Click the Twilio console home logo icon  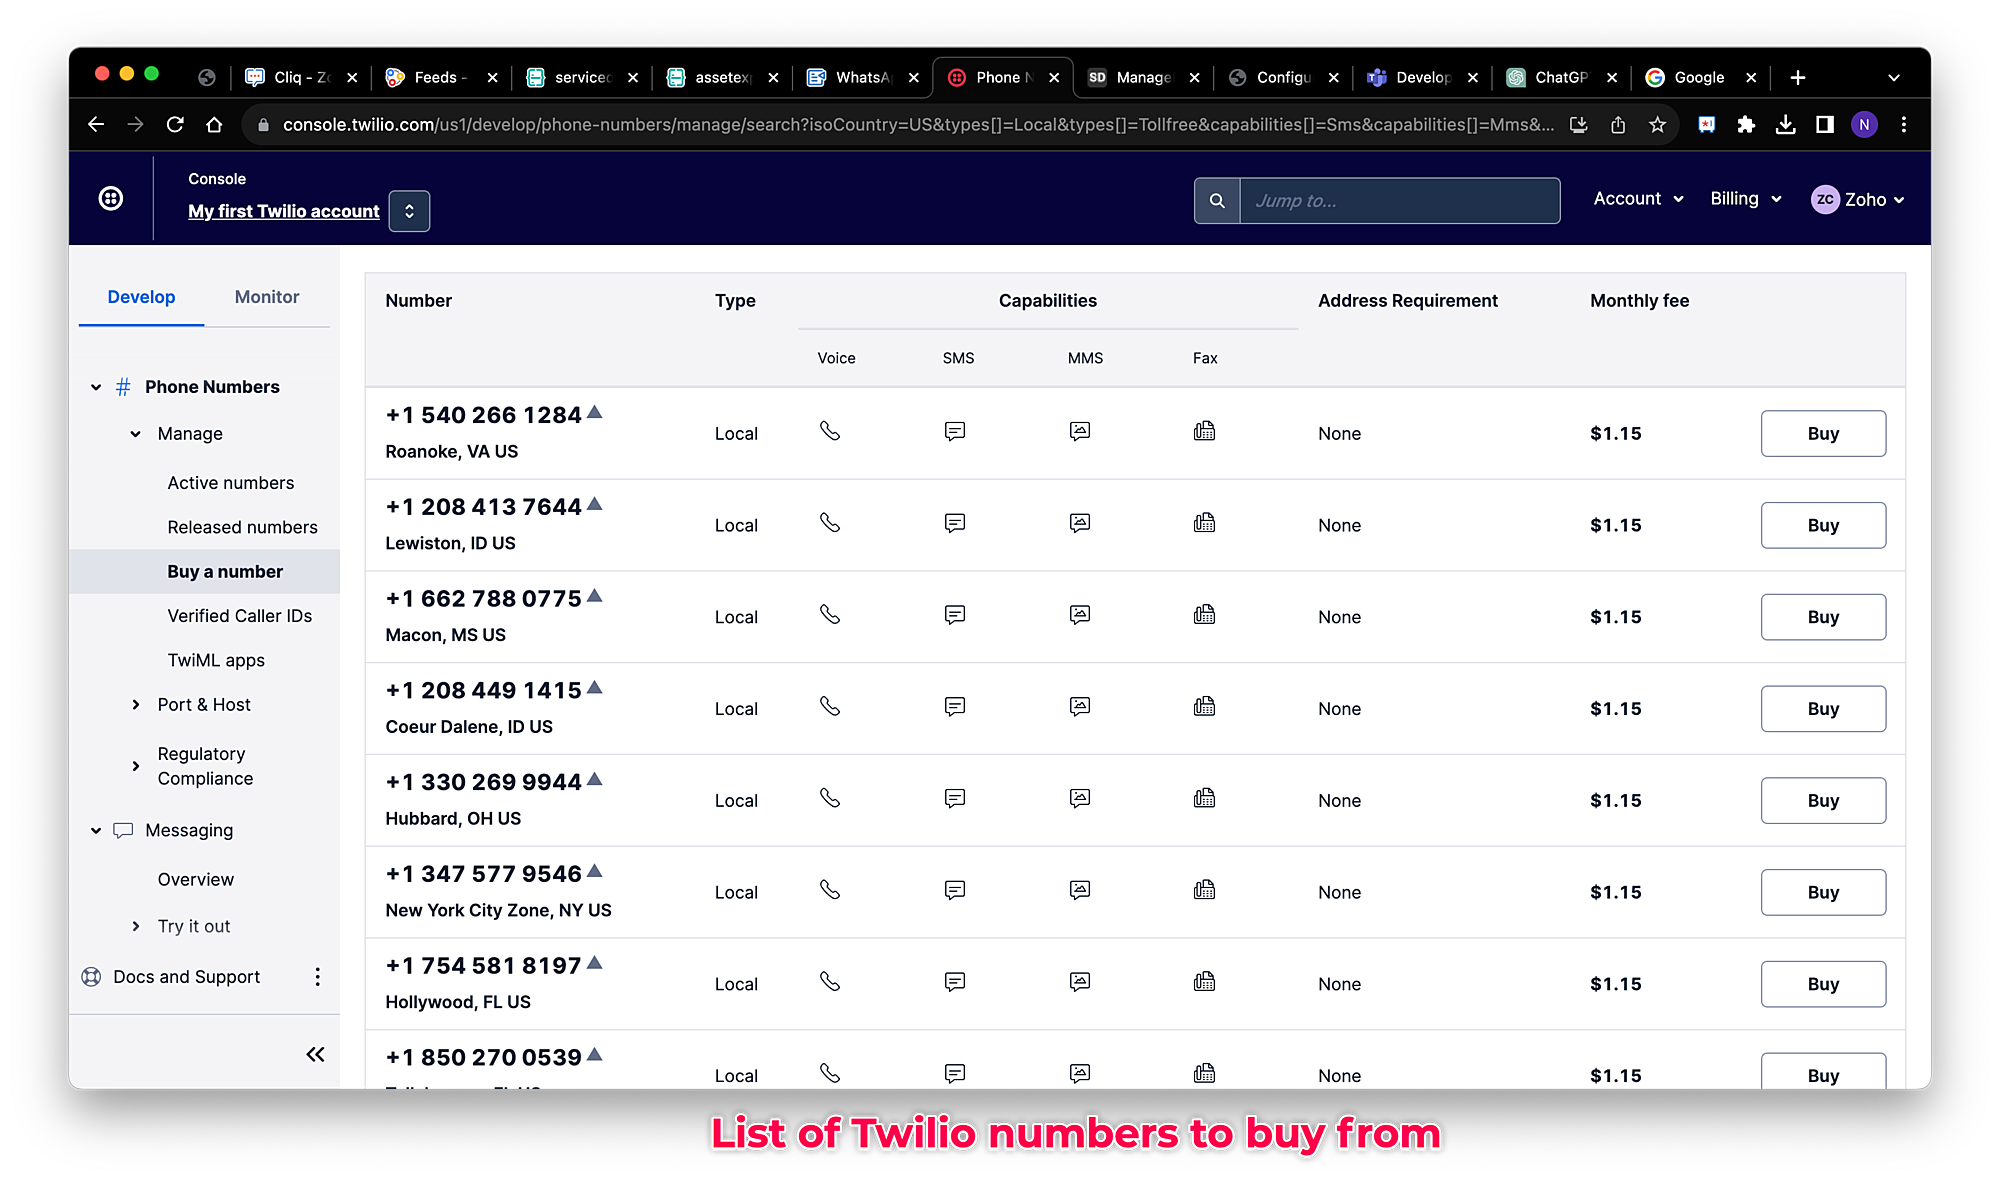(111, 198)
